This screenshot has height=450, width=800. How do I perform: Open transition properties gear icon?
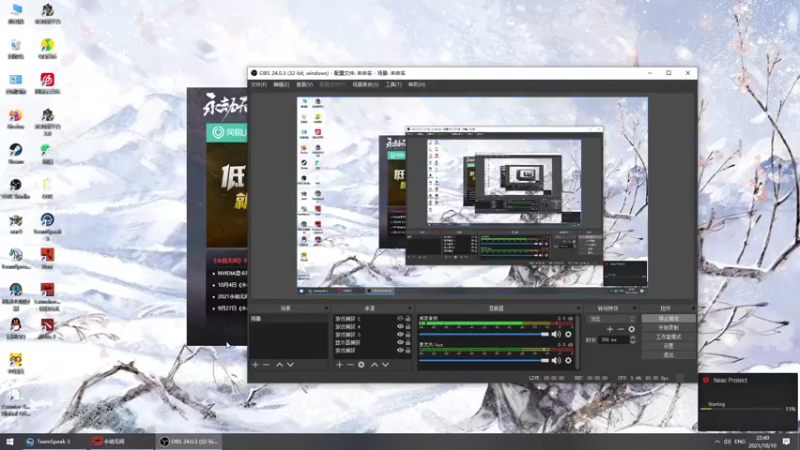(632, 329)
